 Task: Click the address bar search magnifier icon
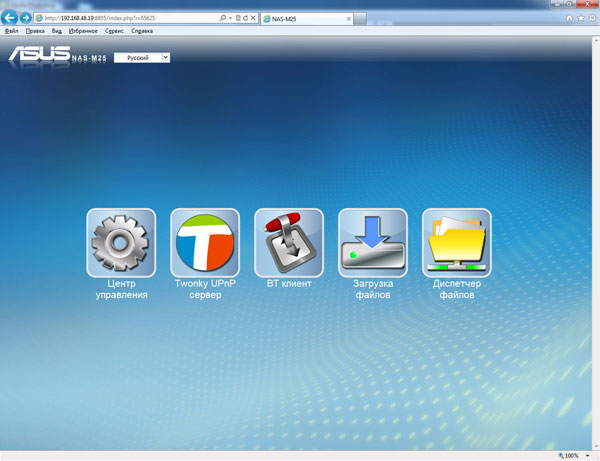(x=223, y=18)
